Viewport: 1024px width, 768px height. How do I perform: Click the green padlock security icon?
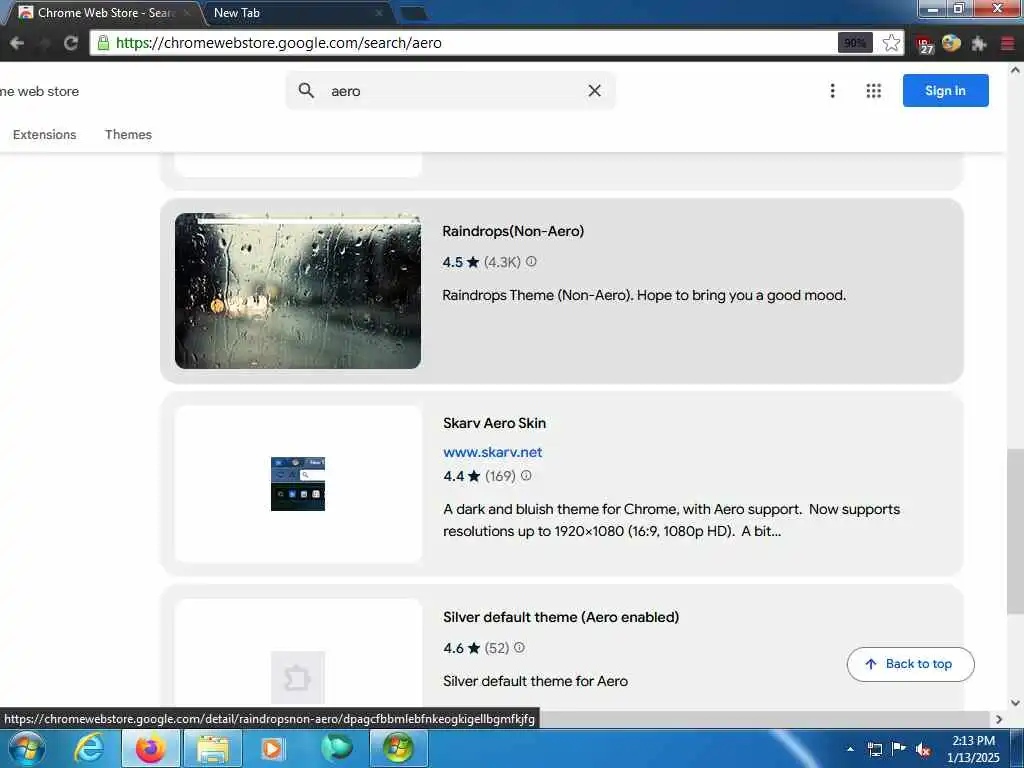pos(103,43)
